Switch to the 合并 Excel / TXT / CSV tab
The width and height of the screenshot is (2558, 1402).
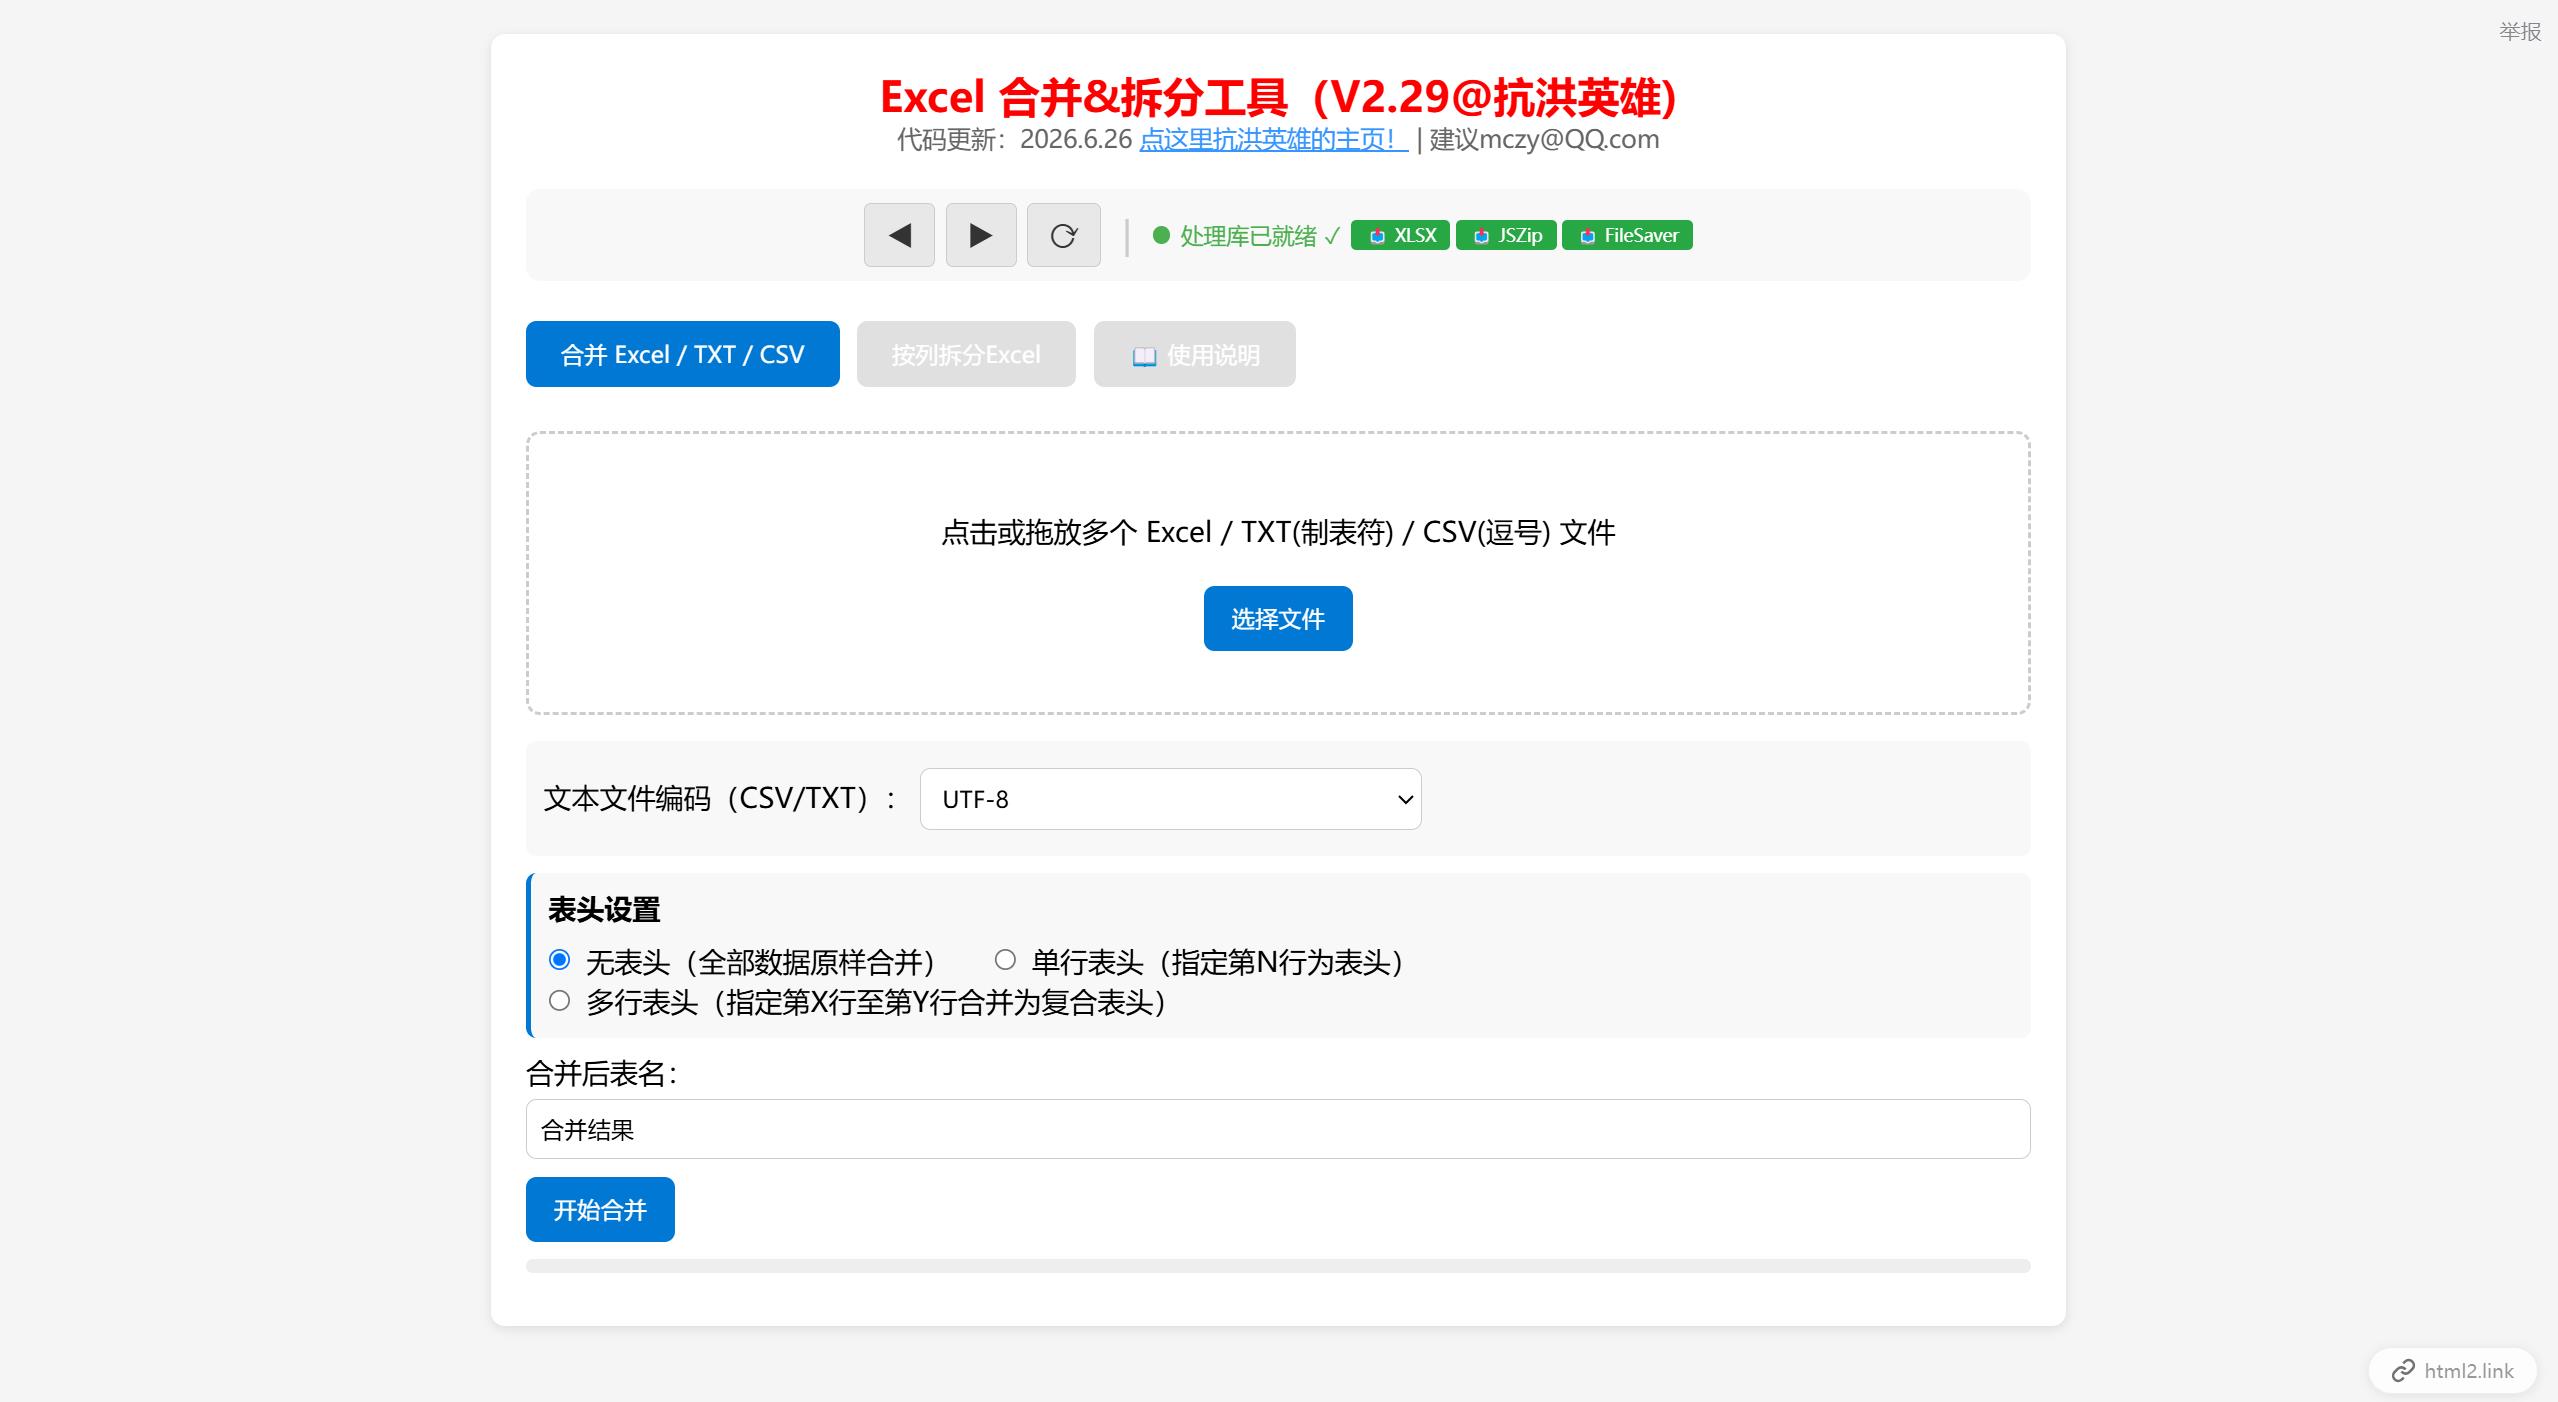[x=683, y=354]
